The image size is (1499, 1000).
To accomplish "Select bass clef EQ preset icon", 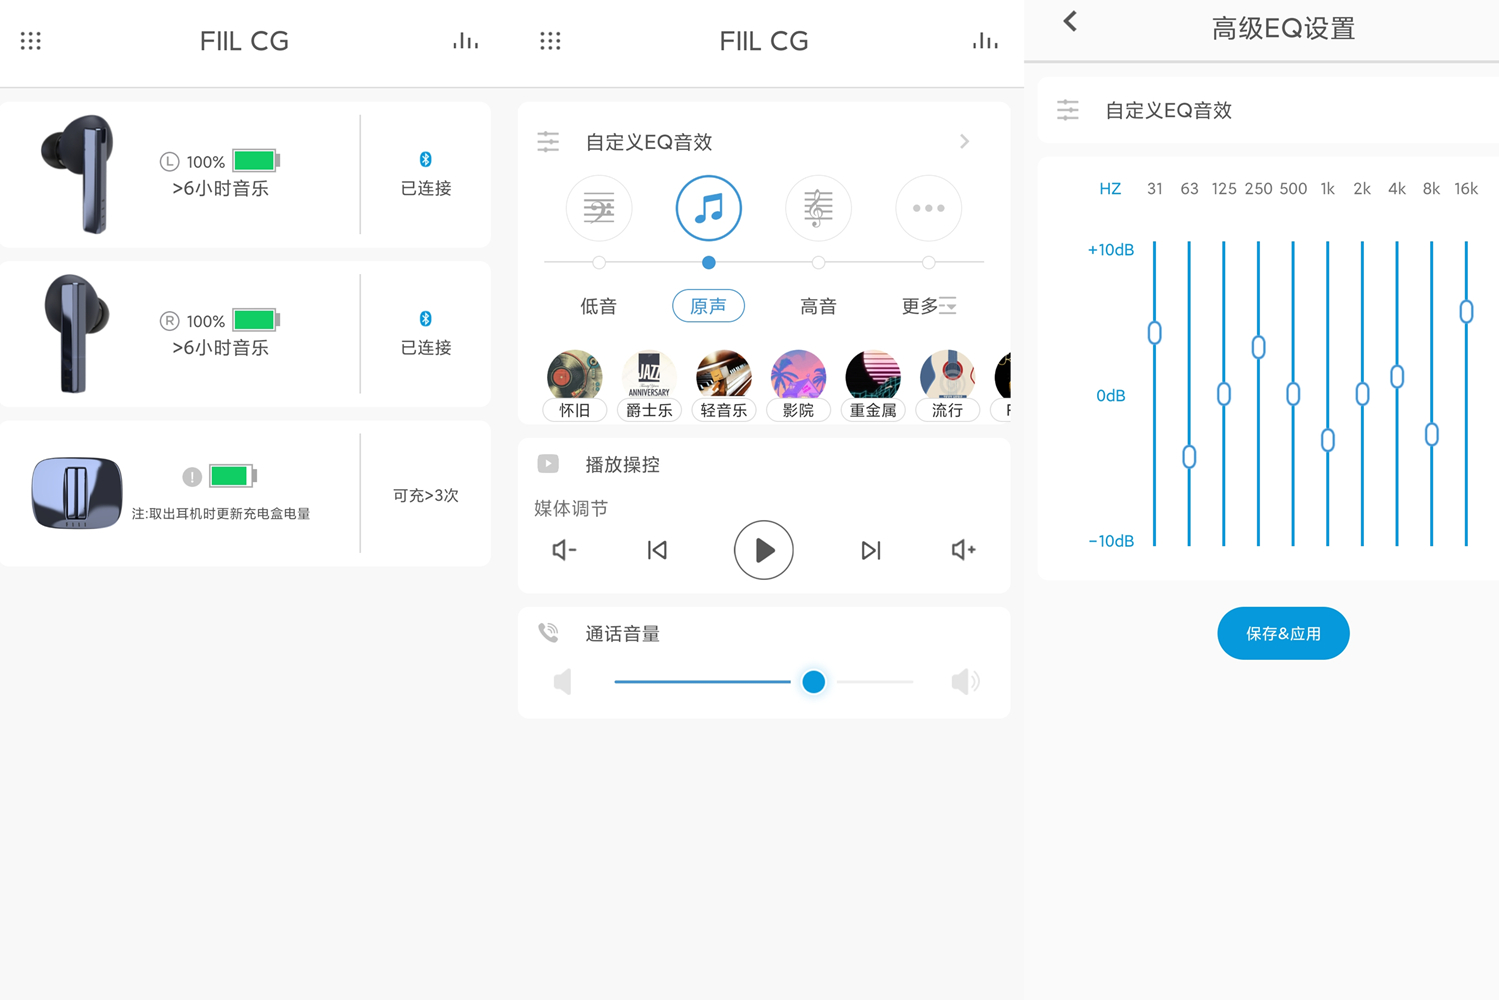I will pos(599,208).
